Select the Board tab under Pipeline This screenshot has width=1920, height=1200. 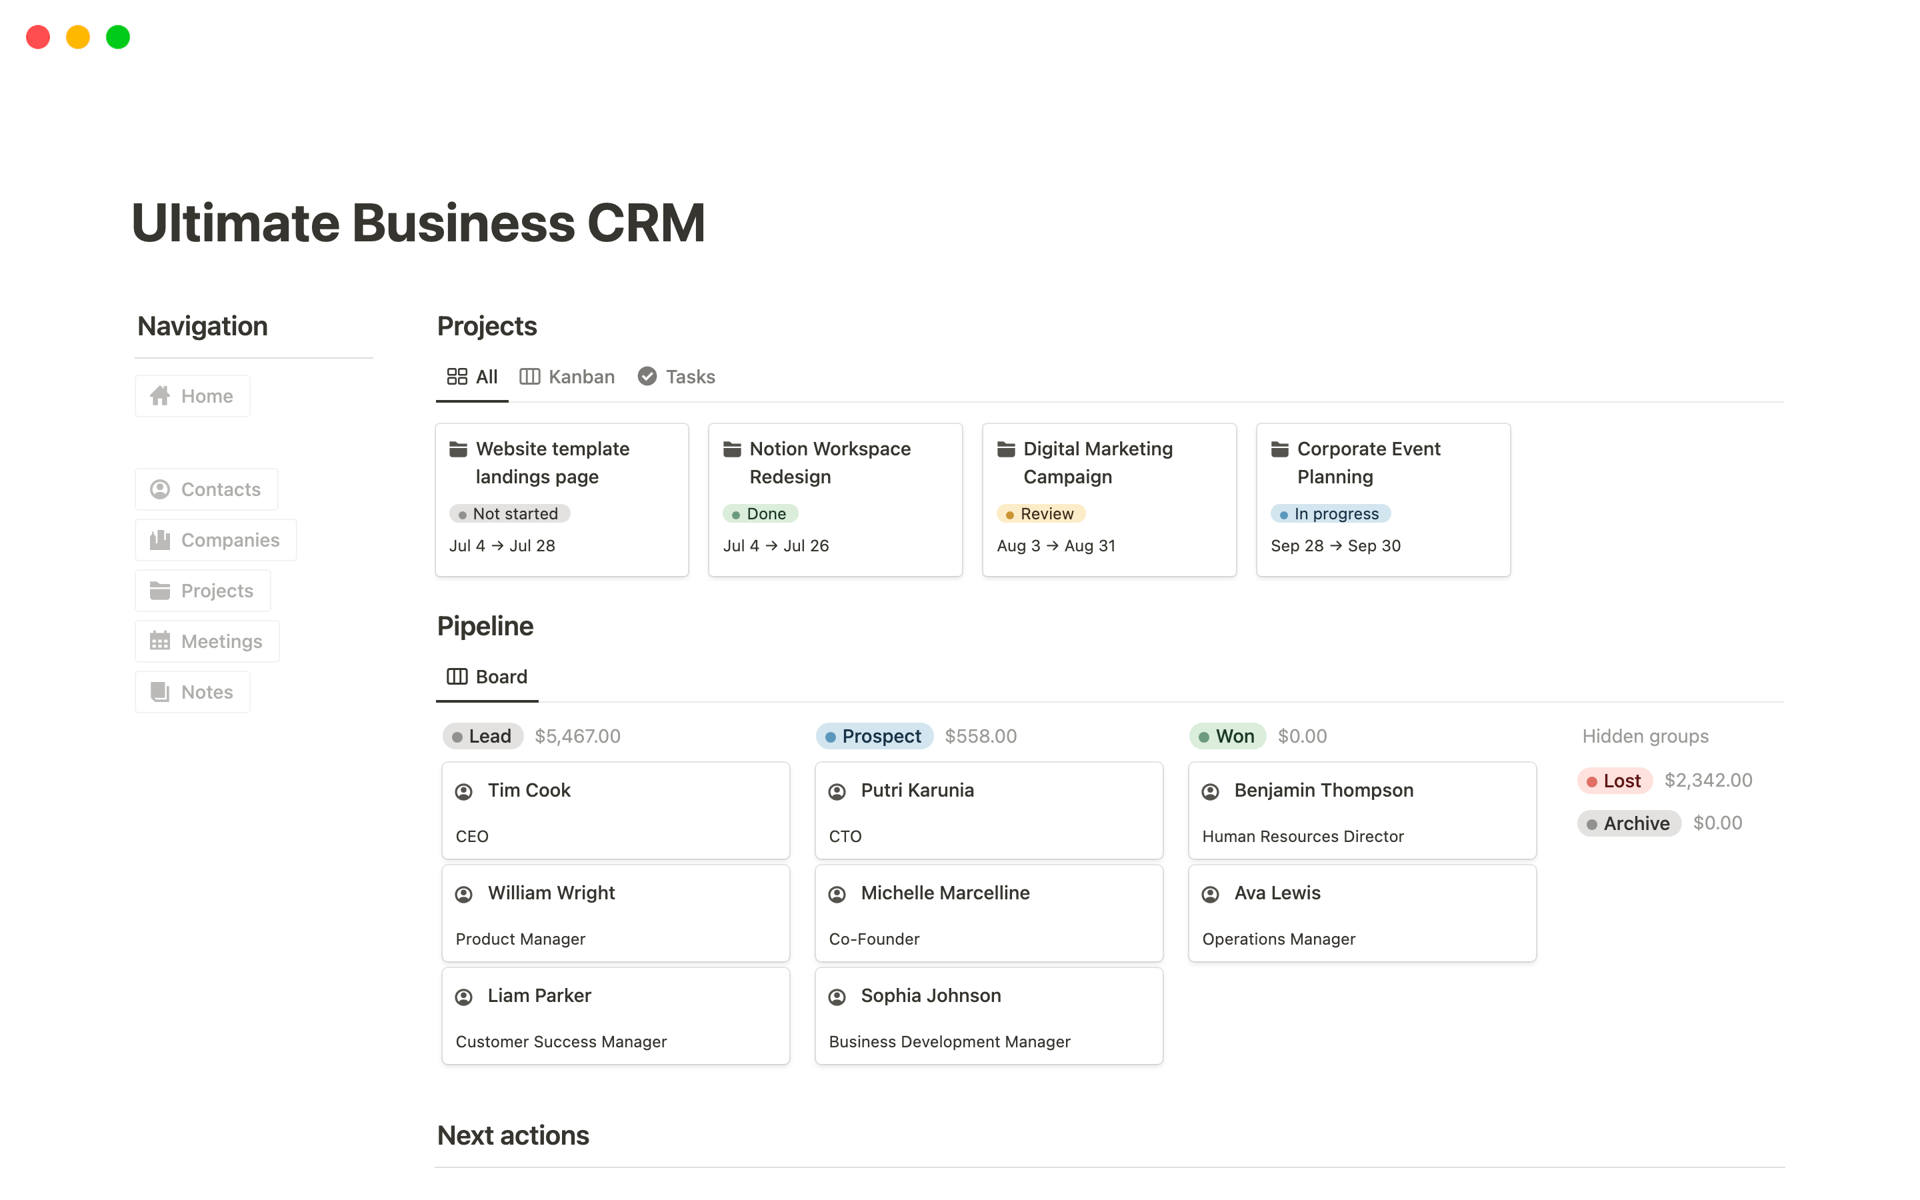pos(487,677)
